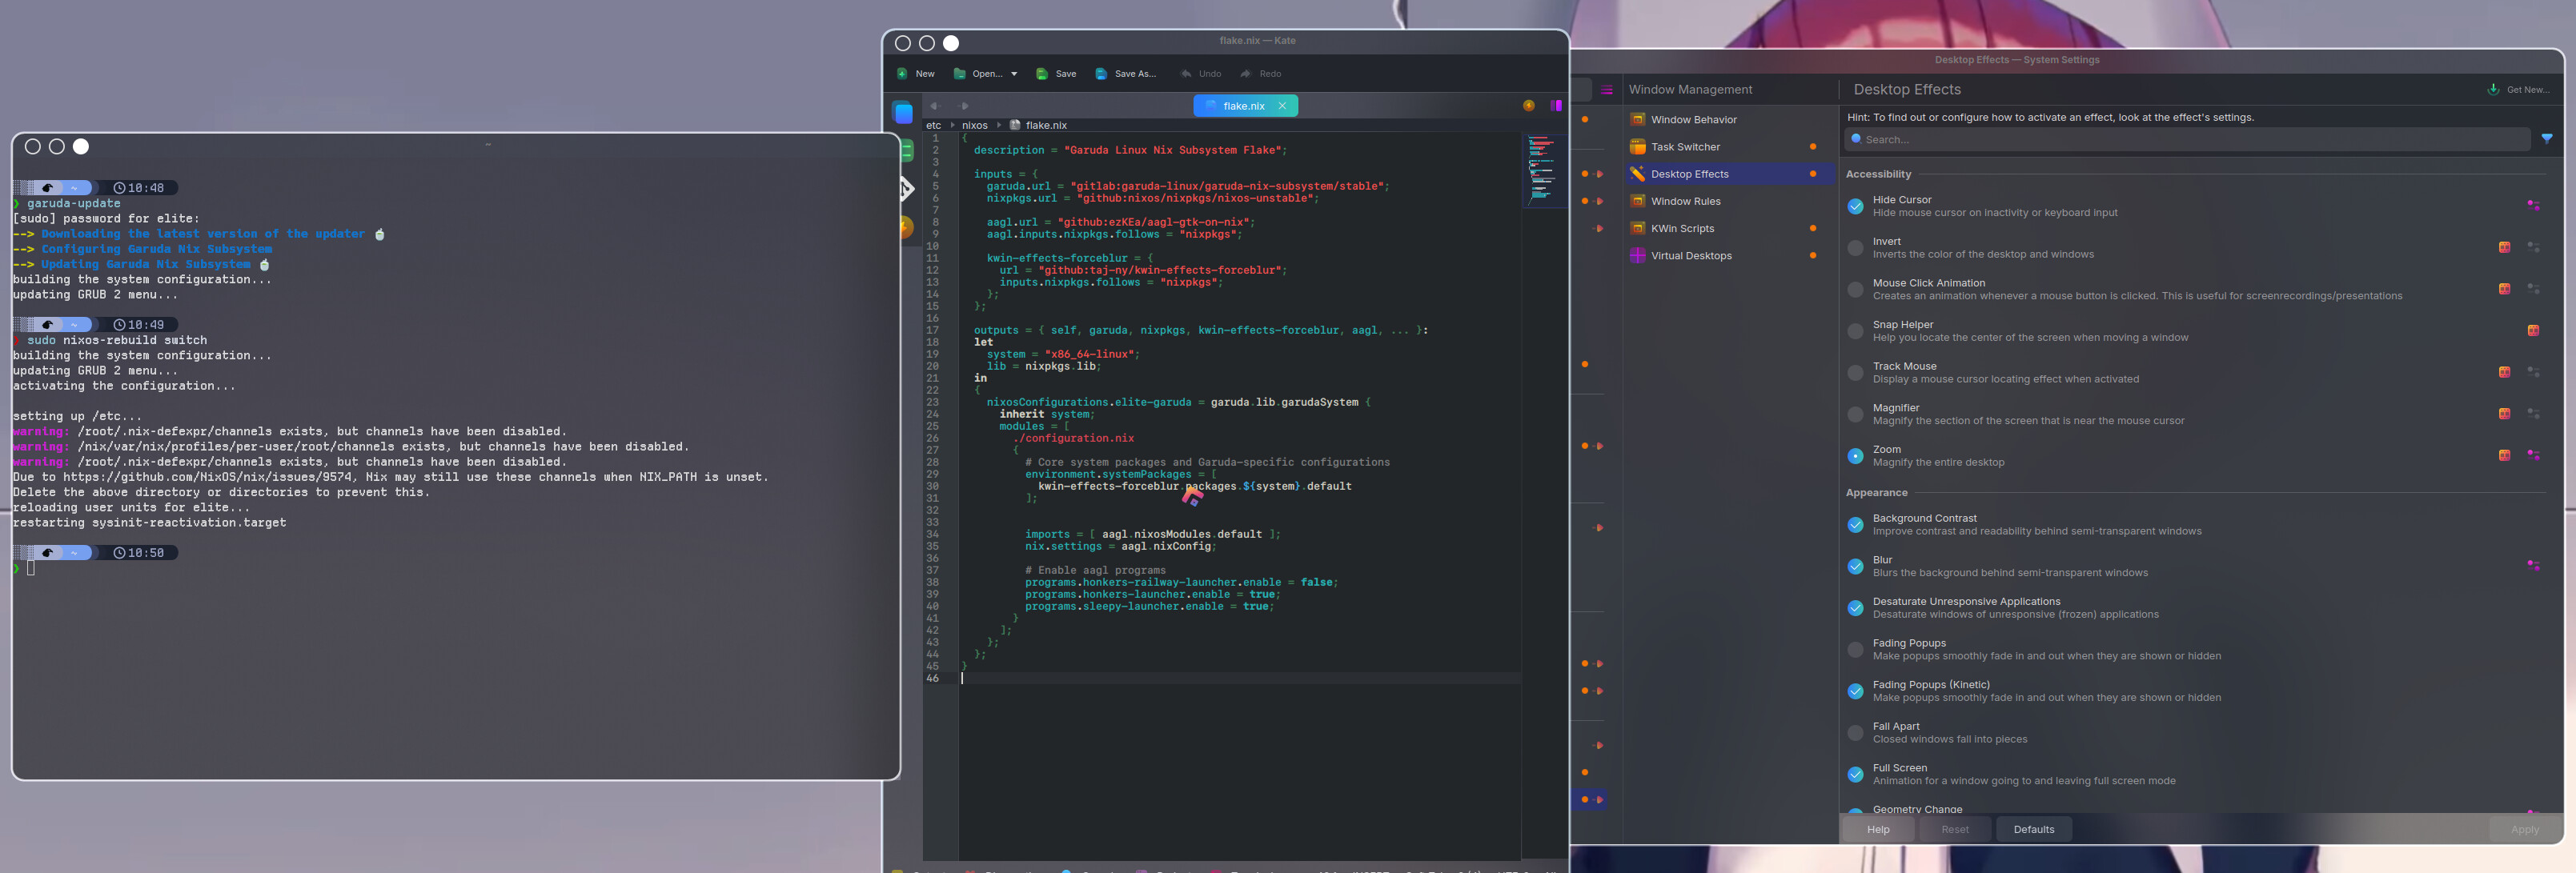Screen dimensions: 2576x873
Task: Select Window Rules in the sidebar
Action: coord(1685,201)
